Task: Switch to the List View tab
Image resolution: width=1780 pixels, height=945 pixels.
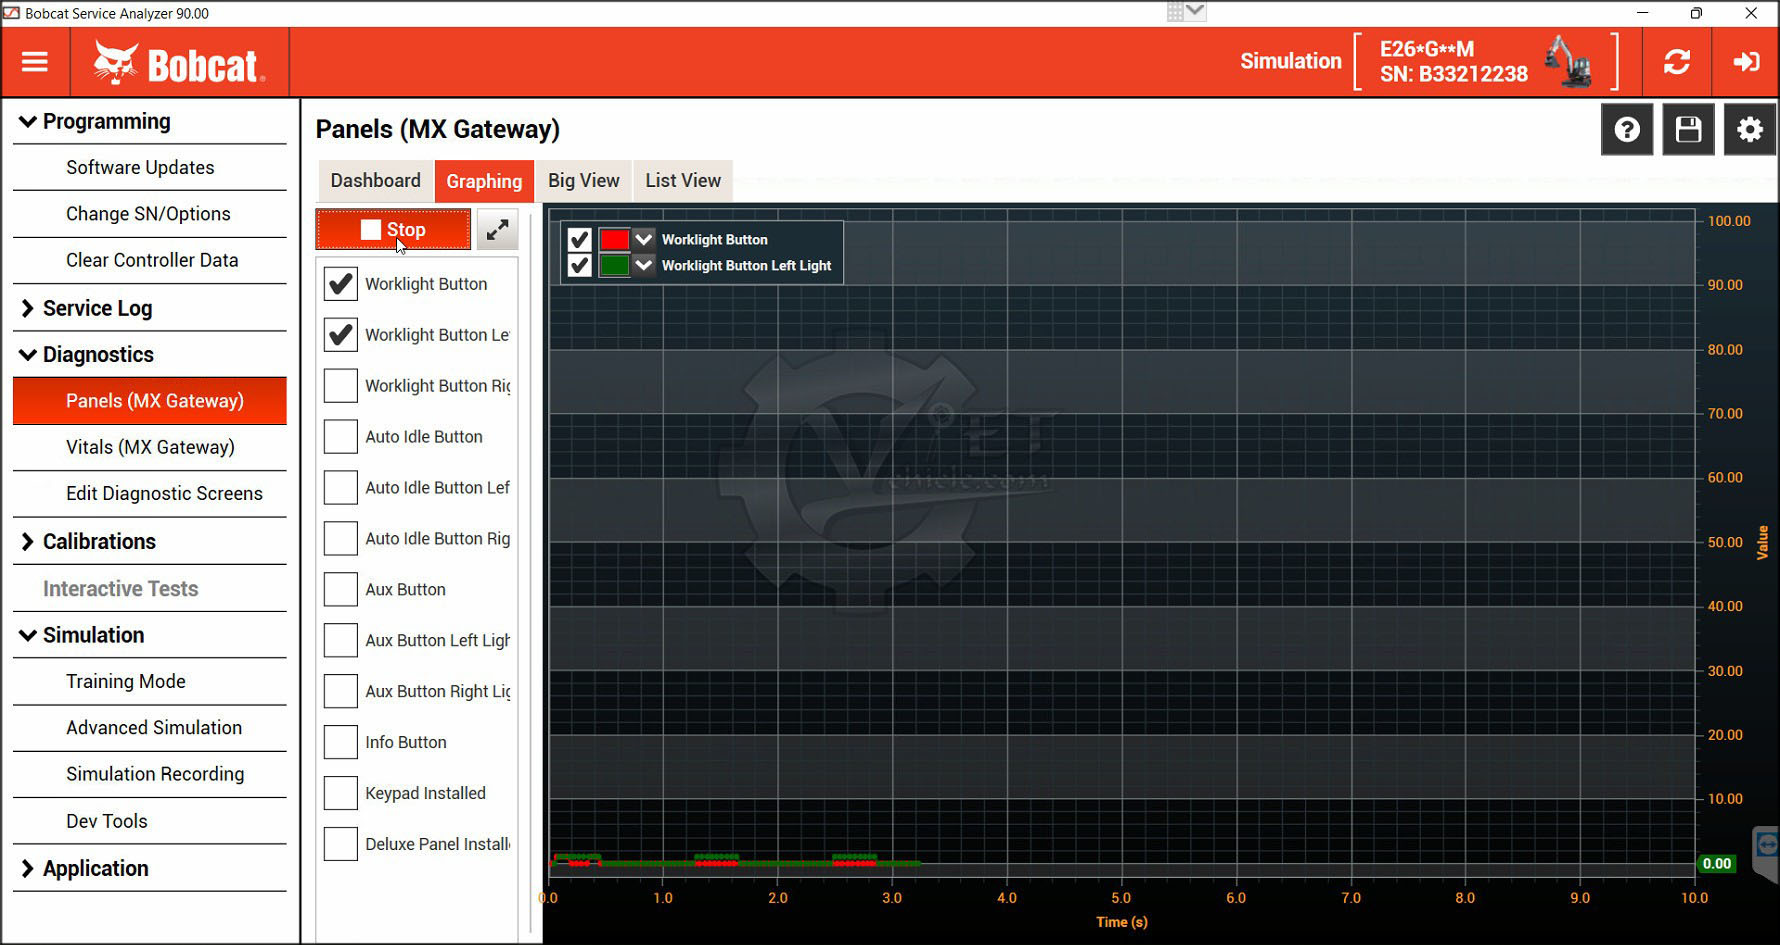Action: point(683,181)
